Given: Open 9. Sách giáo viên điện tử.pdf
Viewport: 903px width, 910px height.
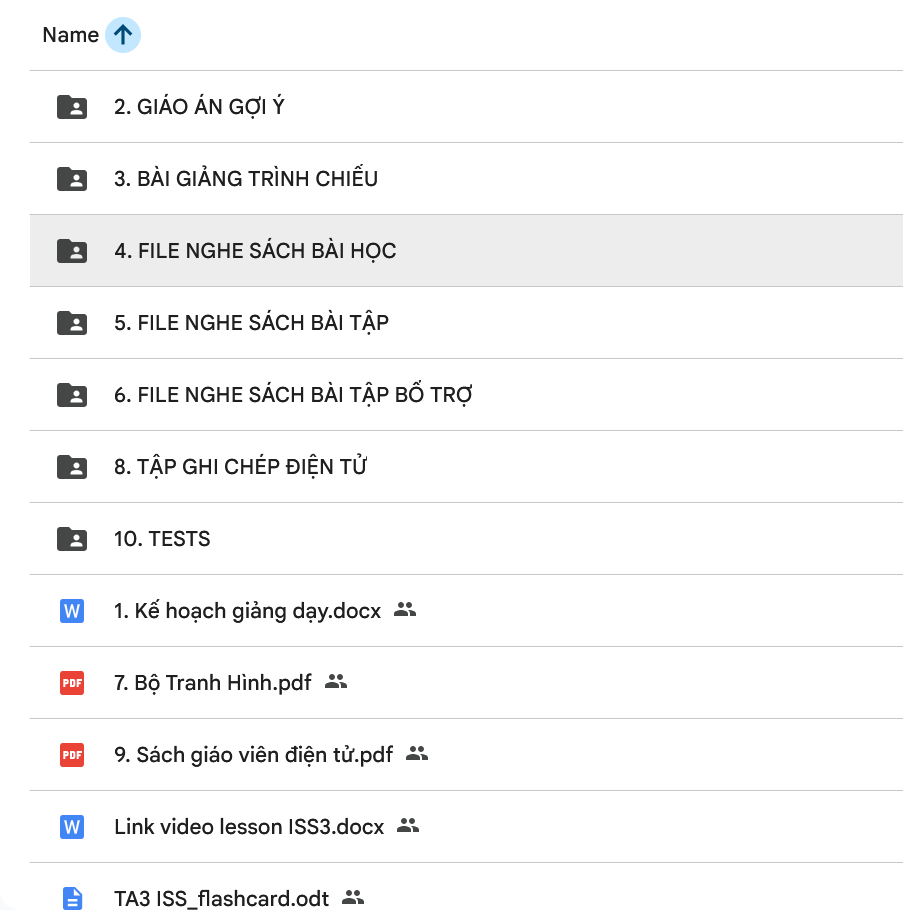Looking at the screenshot, I should point(253,755).
